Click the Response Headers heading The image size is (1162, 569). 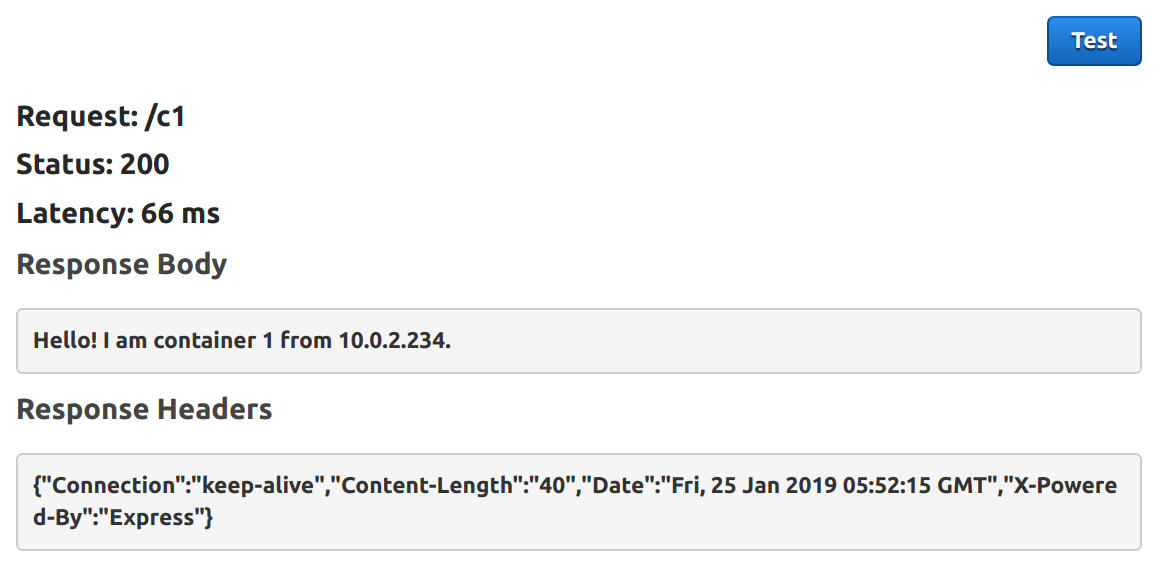(145, 409)
